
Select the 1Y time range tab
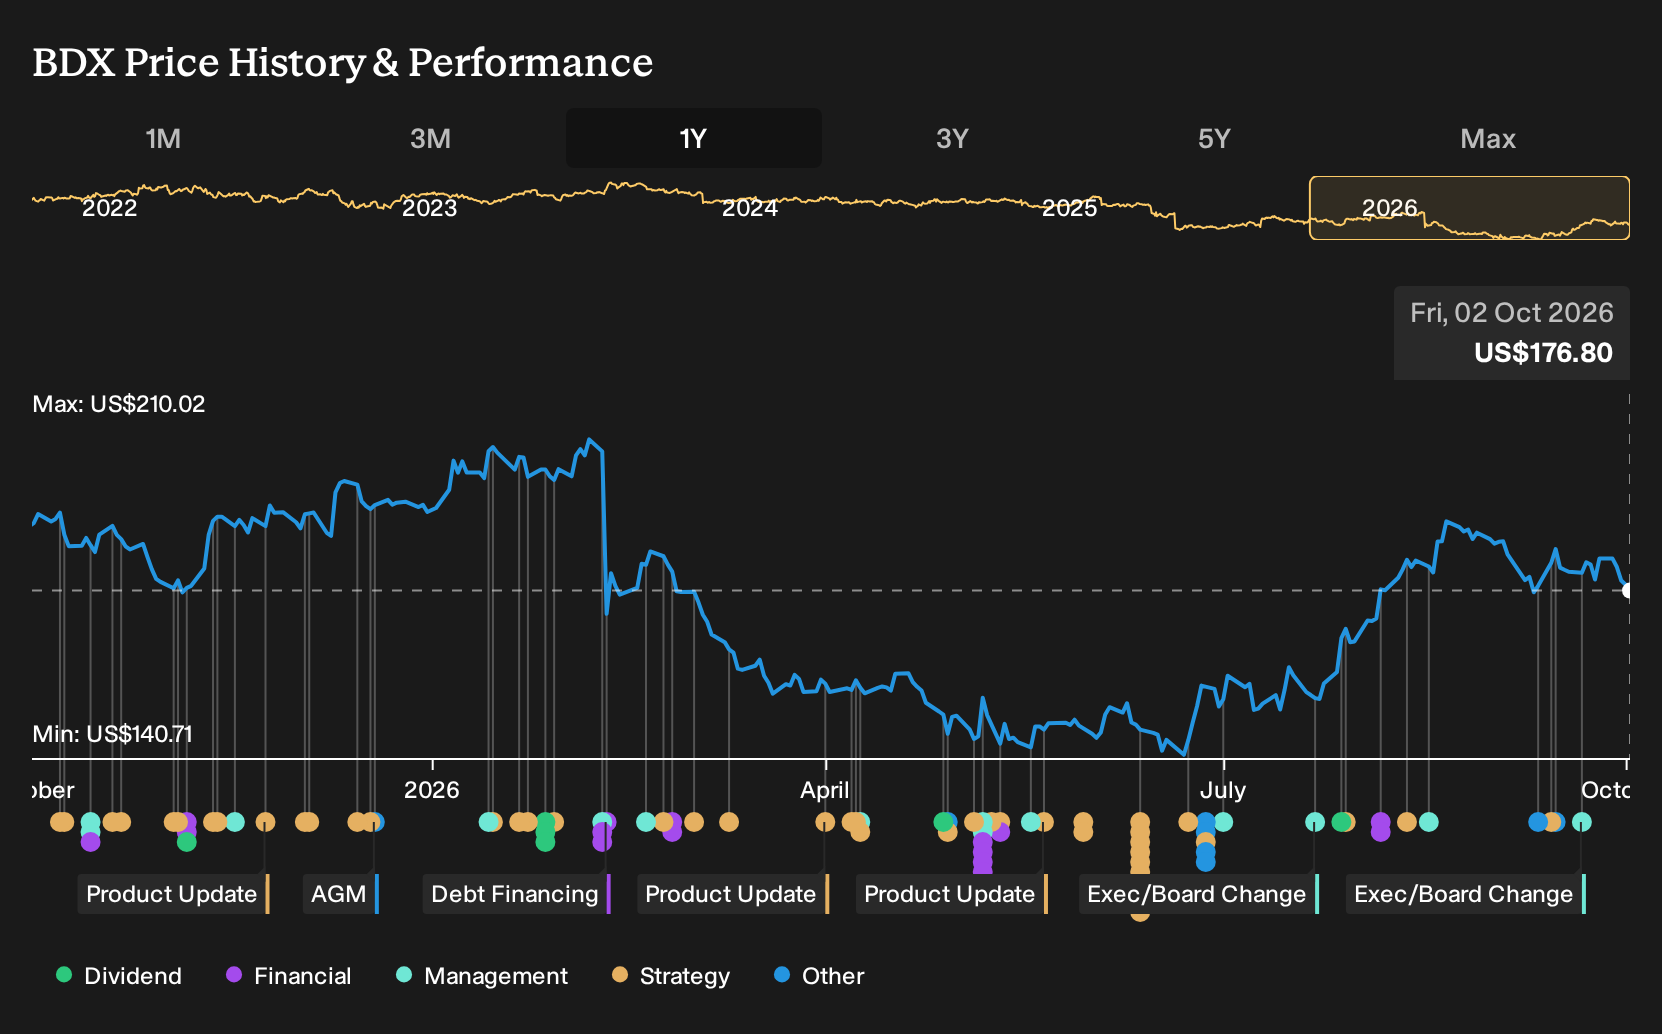coord(694,138)
